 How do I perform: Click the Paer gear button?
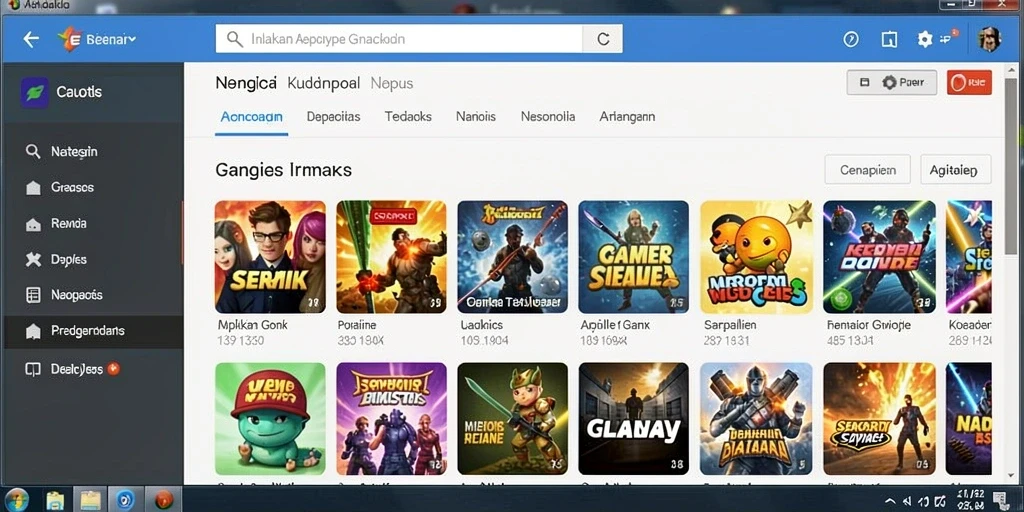[x=891, y=82]
